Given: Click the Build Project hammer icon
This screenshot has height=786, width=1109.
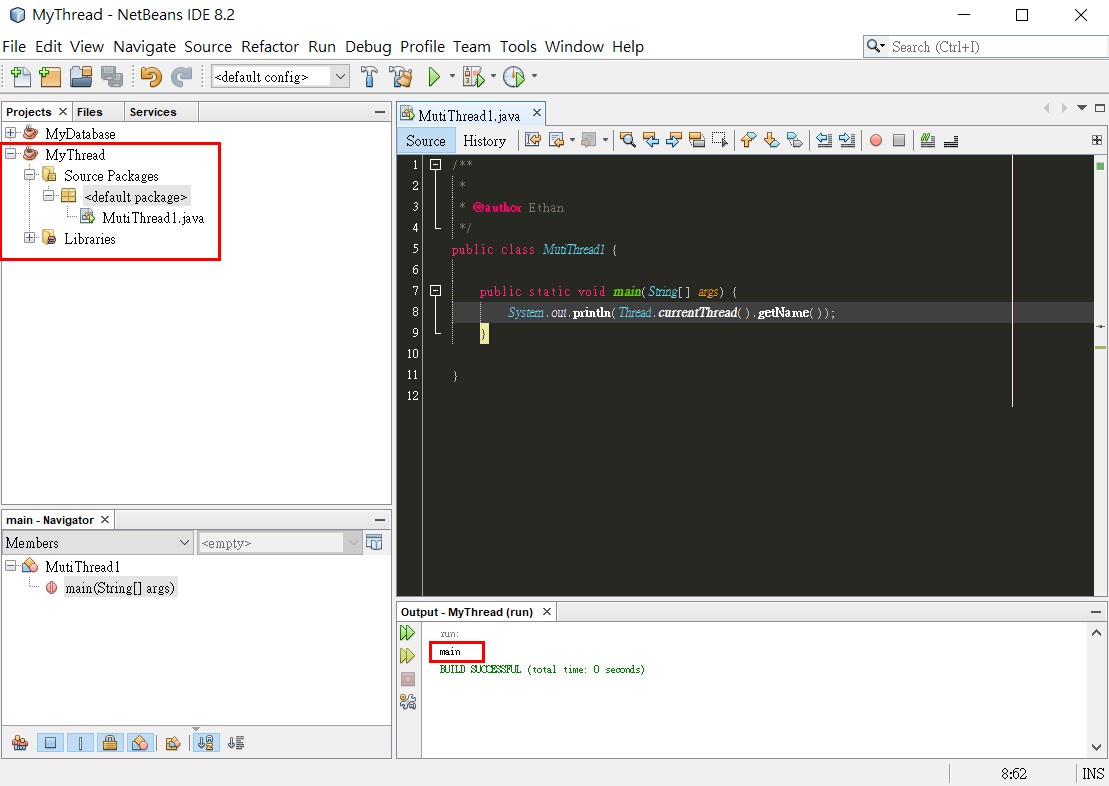Looking at the screenshot, I should [x=369, y=76].
